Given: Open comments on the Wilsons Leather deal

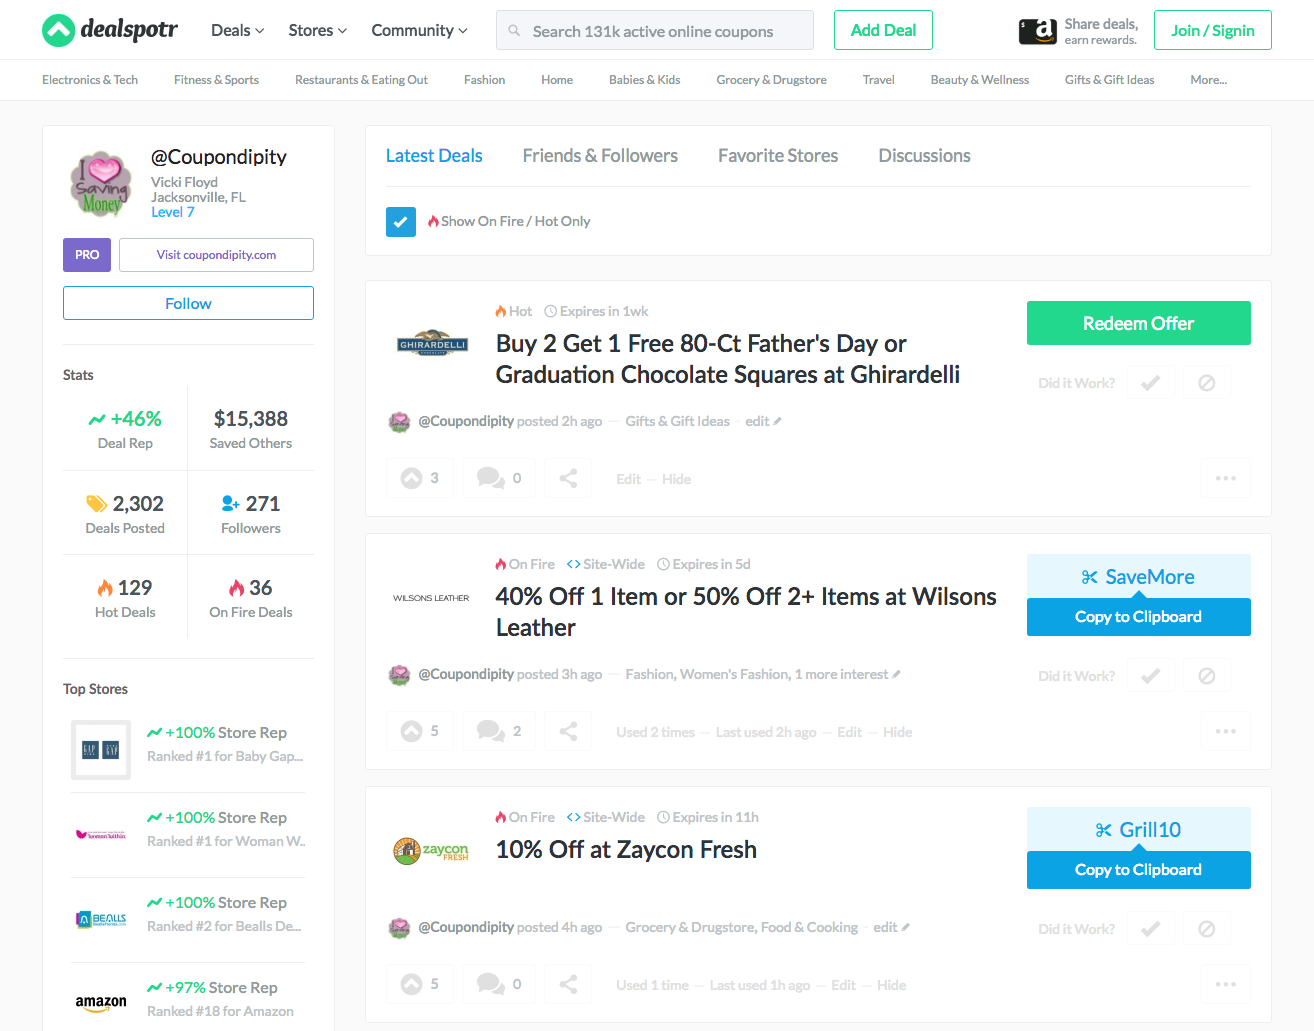Looking at the screenshot, I should [498, 730].
